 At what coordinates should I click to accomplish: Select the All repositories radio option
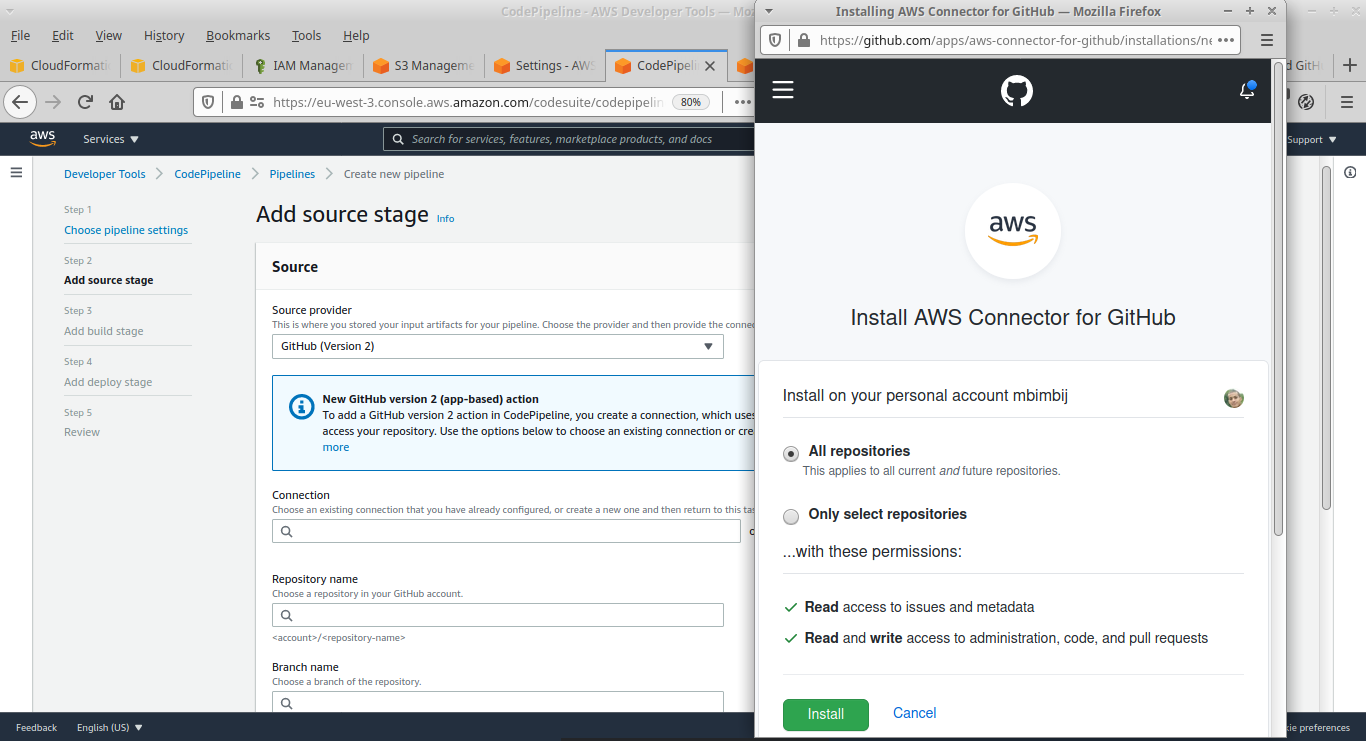(x=791, y=453)
